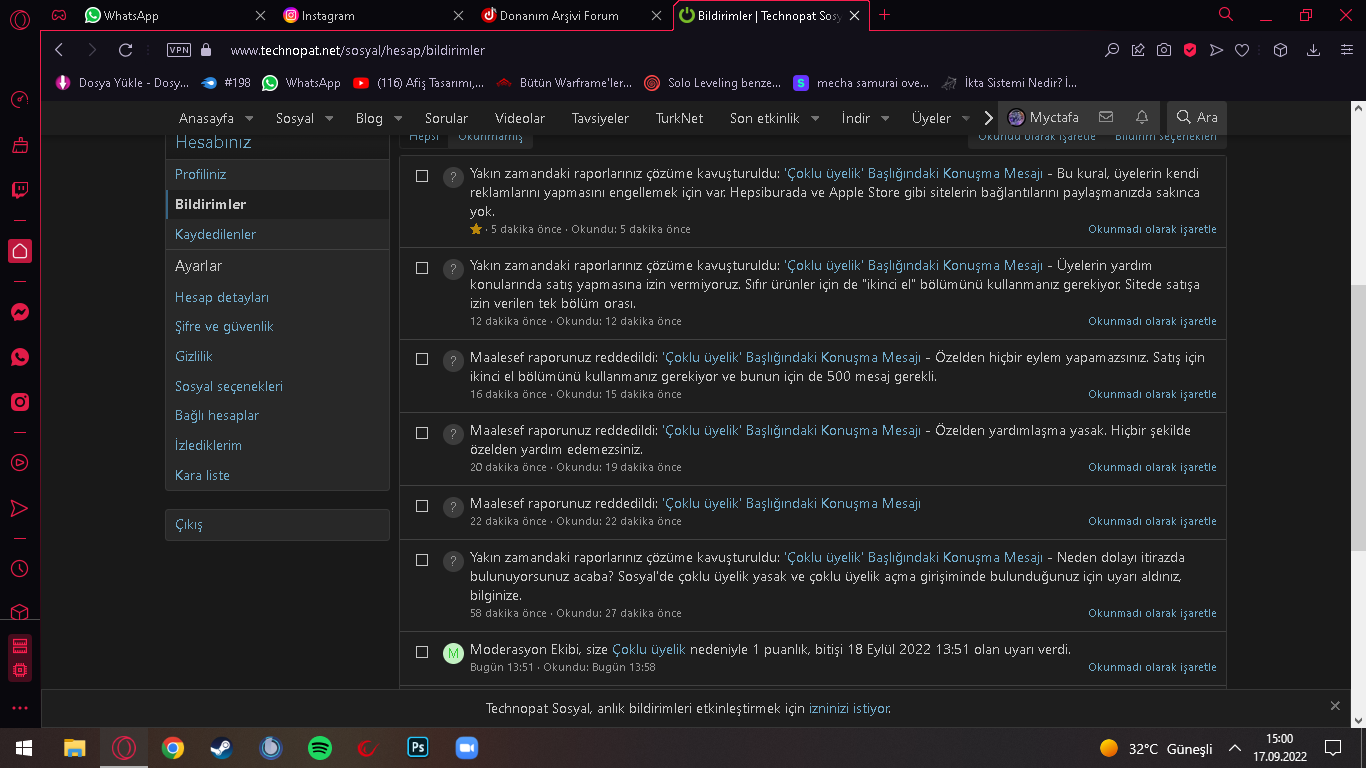The height and width of the screenshot is (768, 1366).
Task: Toggle the VPN badge in the address bar
Action: [x=178, y=50]
